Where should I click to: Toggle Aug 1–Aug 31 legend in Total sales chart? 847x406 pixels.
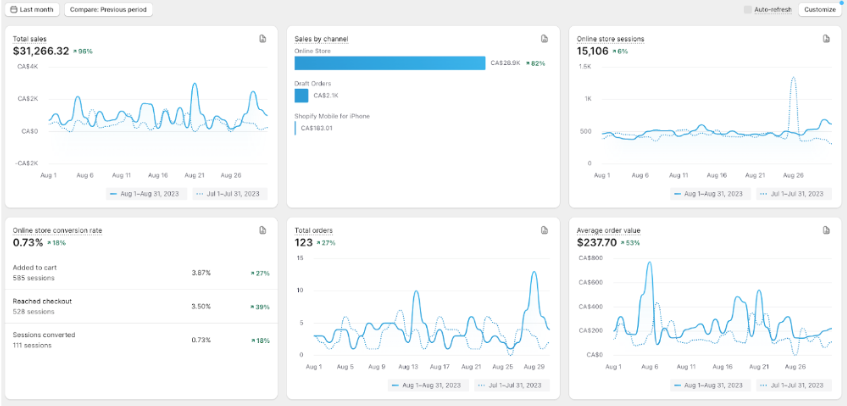pyautogui.click(x=146, y=194)
